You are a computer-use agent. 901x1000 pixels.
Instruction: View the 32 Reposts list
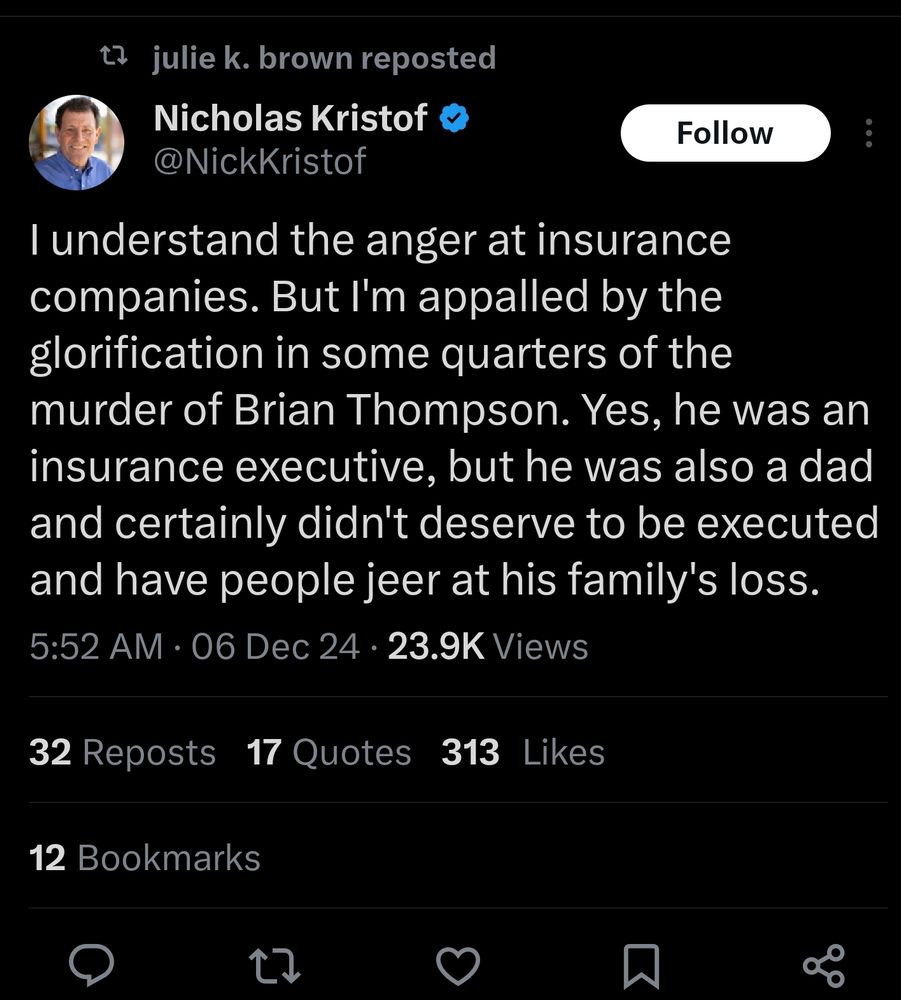pyautogui.click(x=122, y=752)
